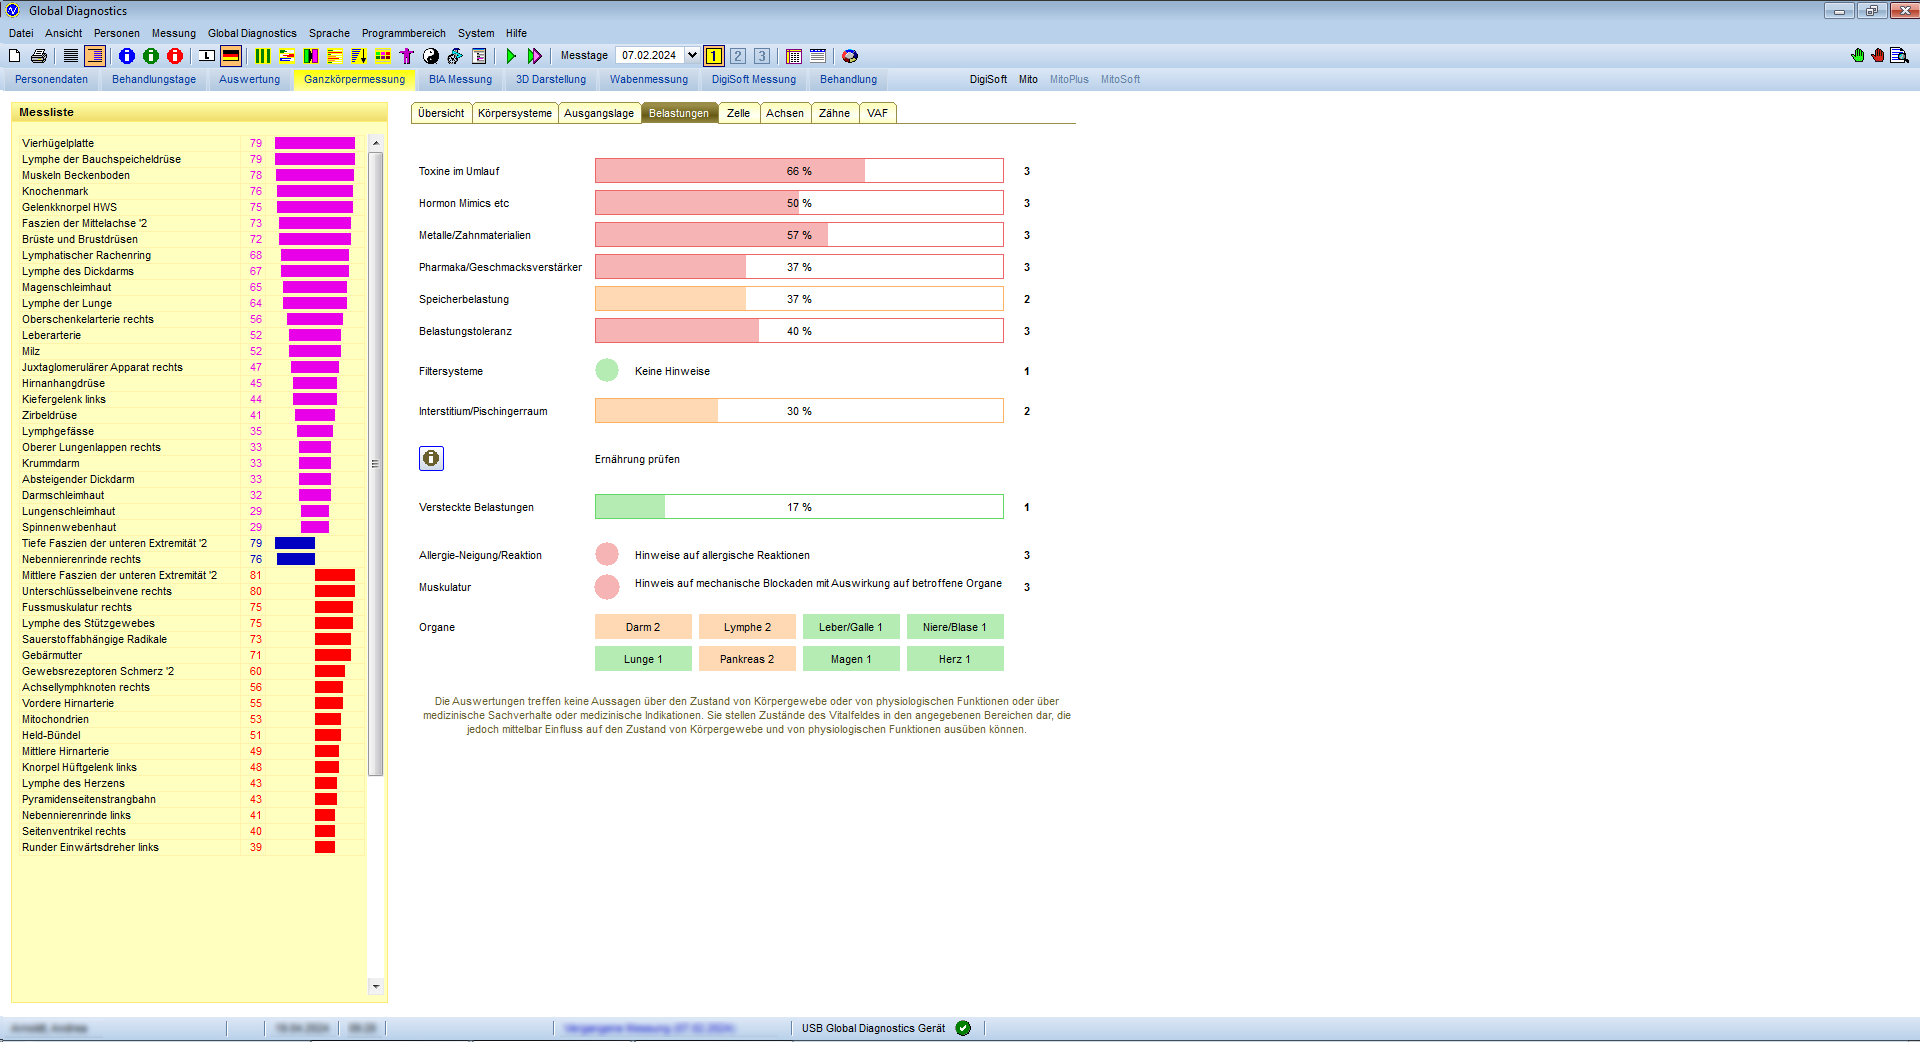
Task: Click the German flag language icon
Action: 231,56
